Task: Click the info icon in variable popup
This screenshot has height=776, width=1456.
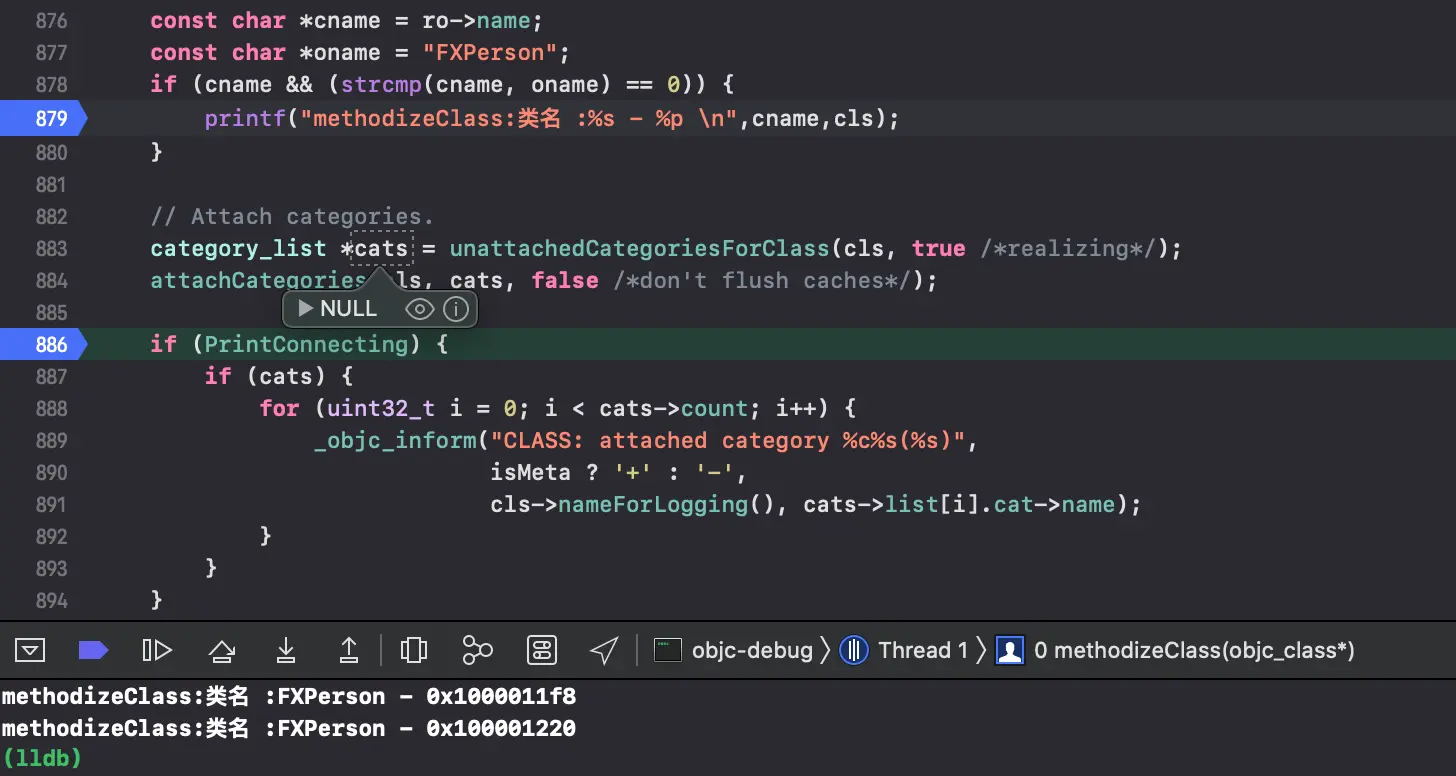Action: tap(456, 309)
